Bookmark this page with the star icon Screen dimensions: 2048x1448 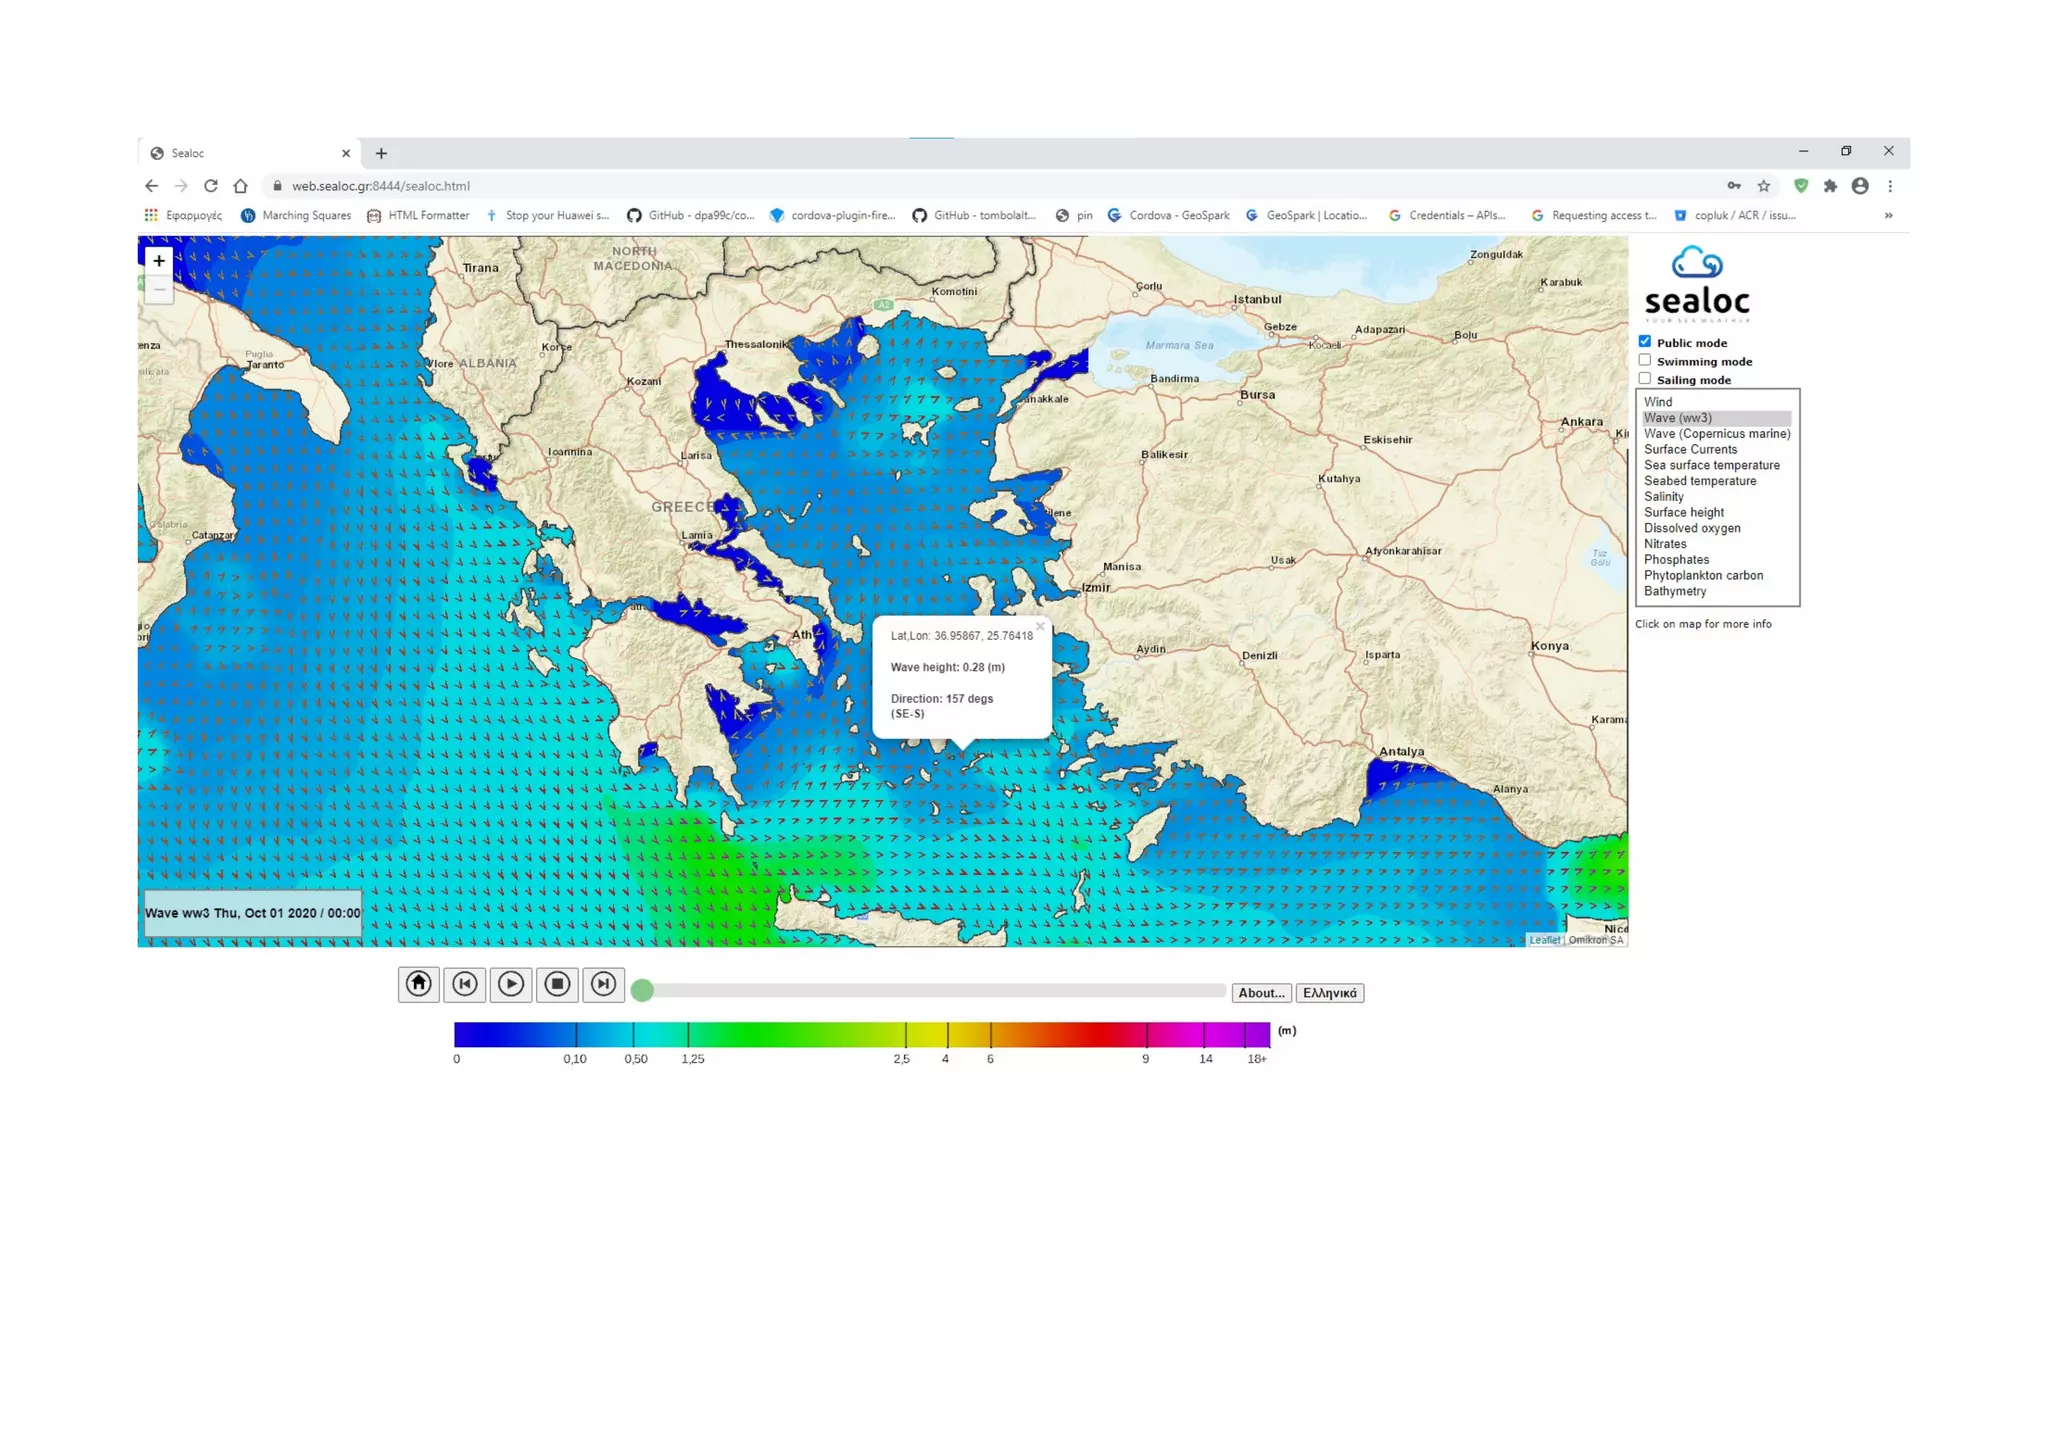click(1764, 186)
